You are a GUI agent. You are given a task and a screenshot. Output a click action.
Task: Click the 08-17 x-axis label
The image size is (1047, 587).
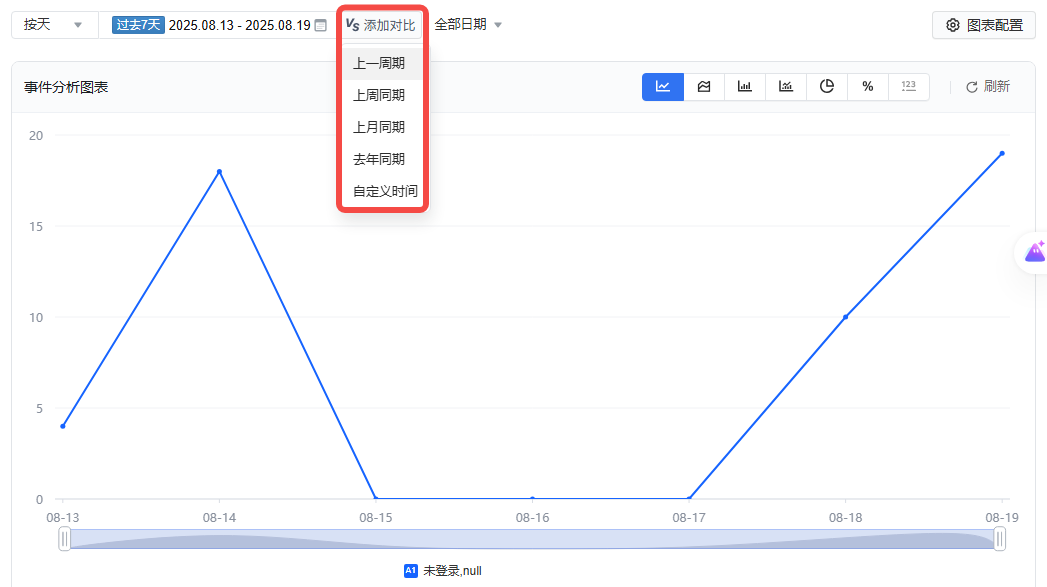pos(688,518)
